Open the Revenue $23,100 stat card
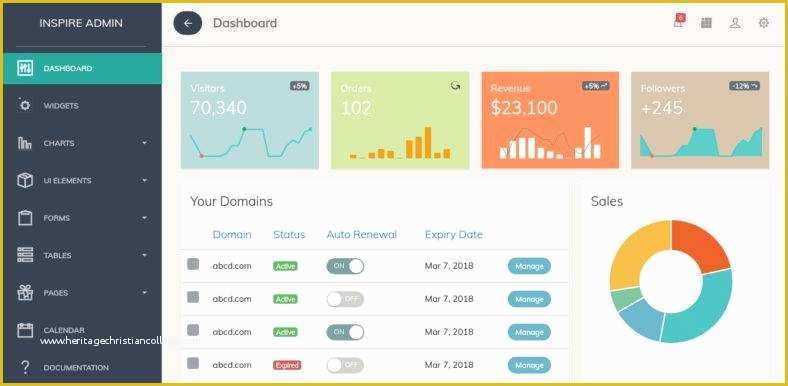 click(x=550, y=120)
